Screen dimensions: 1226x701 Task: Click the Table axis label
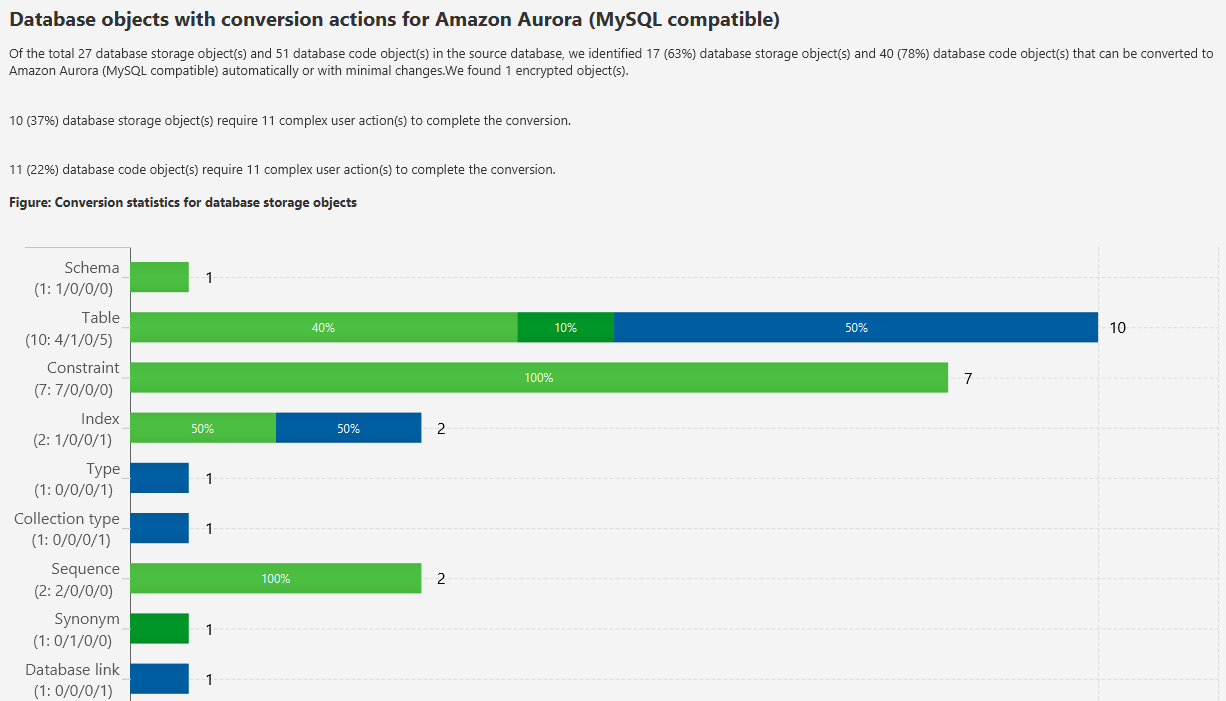pos(101,318)
